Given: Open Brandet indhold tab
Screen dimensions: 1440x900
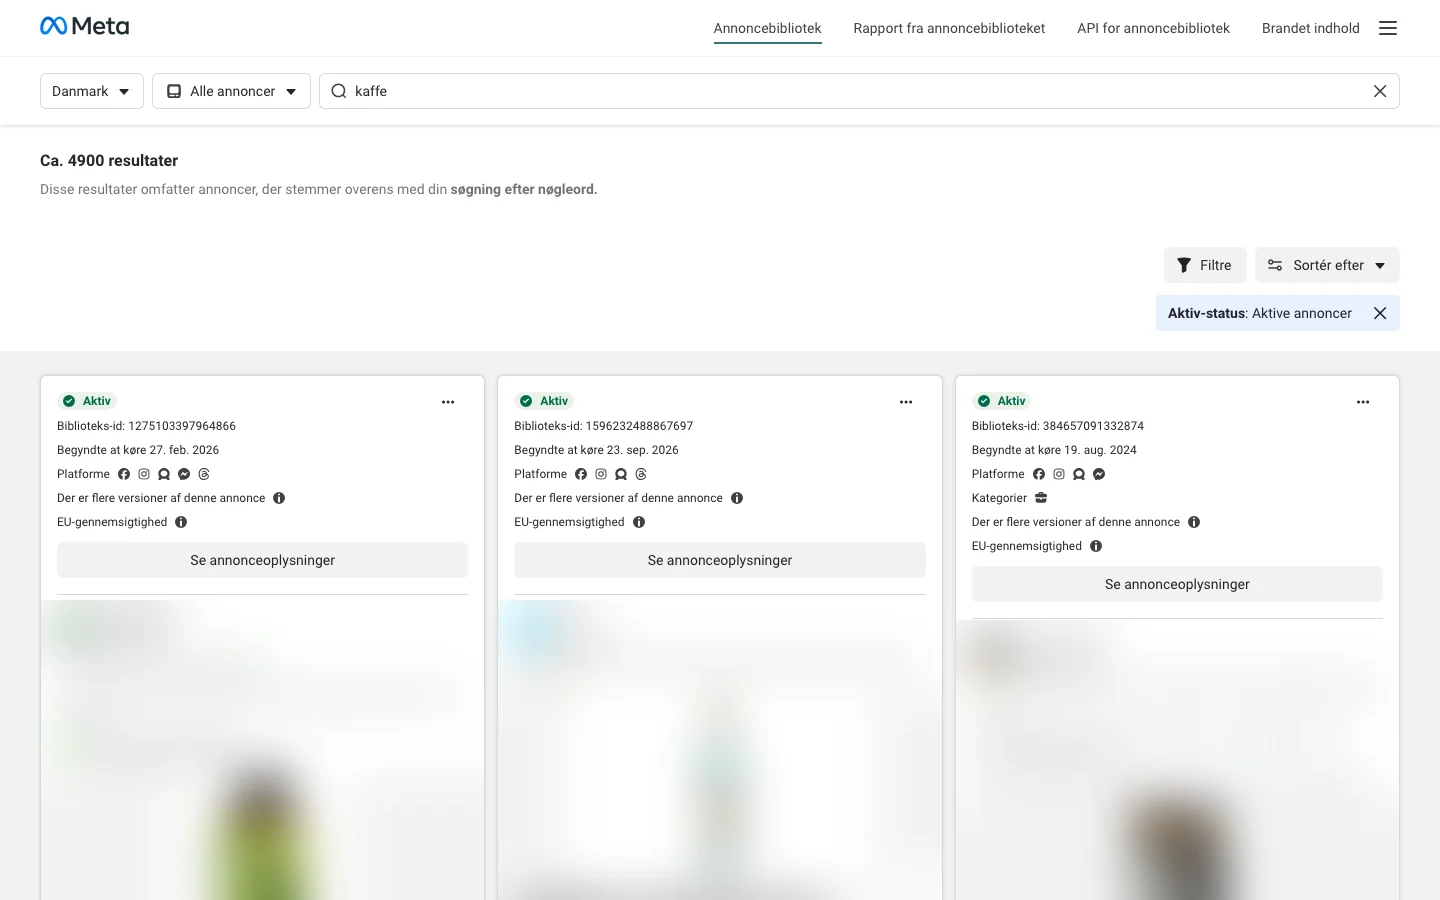Looking at the screenshot, I should [x=1310, y=28].
